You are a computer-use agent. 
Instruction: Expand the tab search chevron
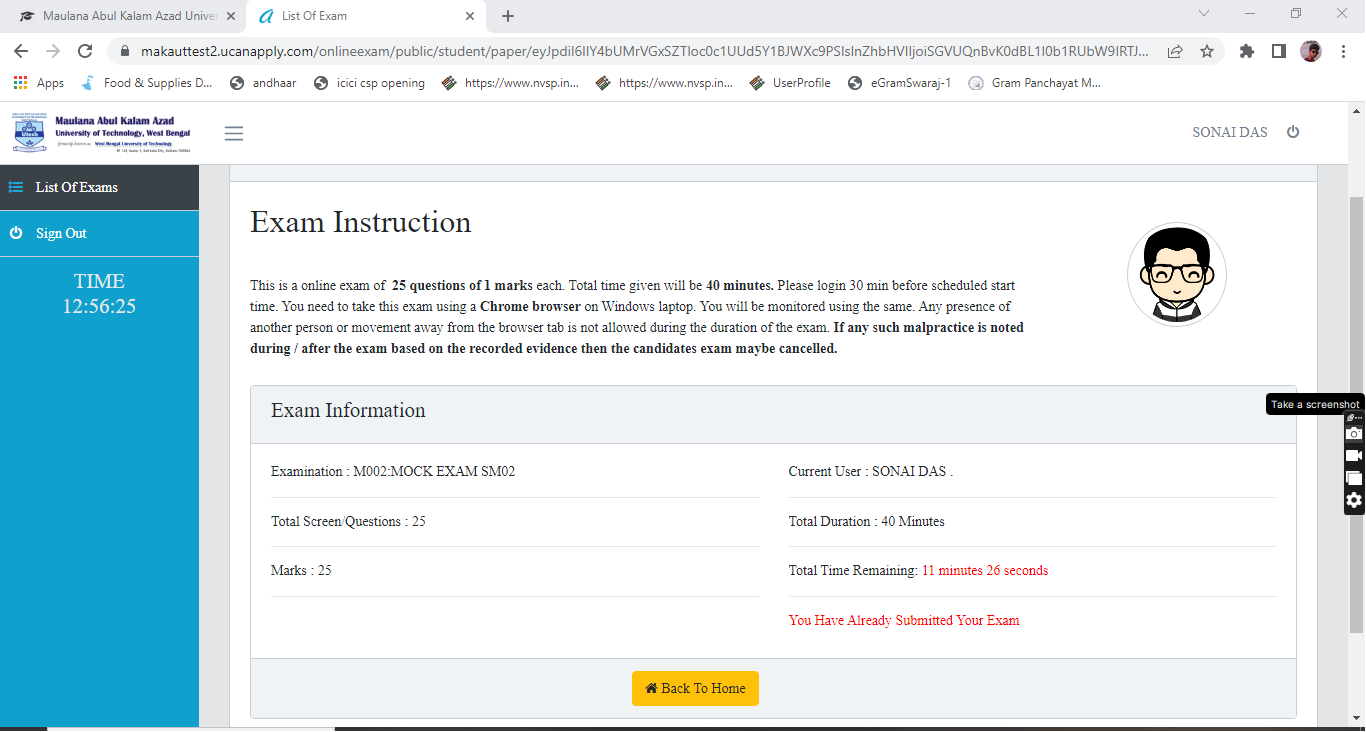coord(1204,14)
